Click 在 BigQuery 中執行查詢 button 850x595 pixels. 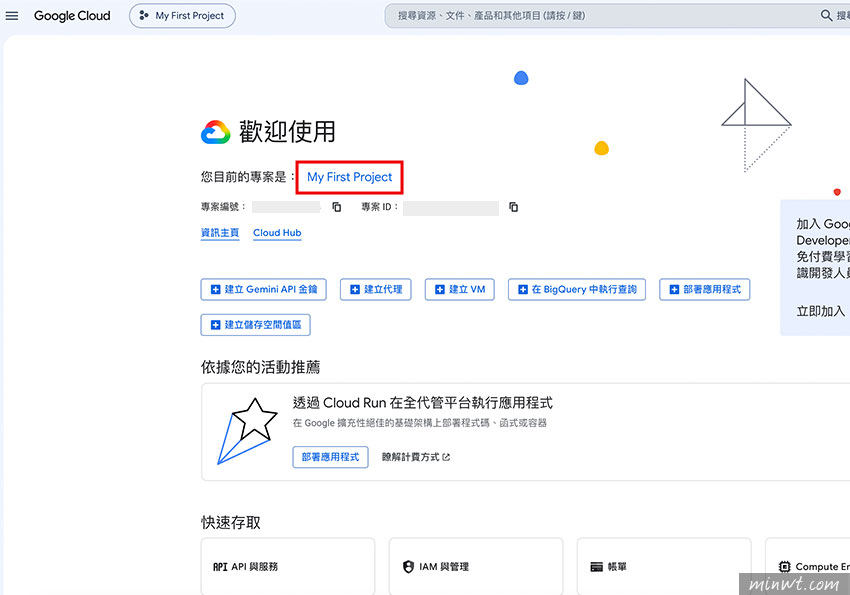(x=577, y=289)
